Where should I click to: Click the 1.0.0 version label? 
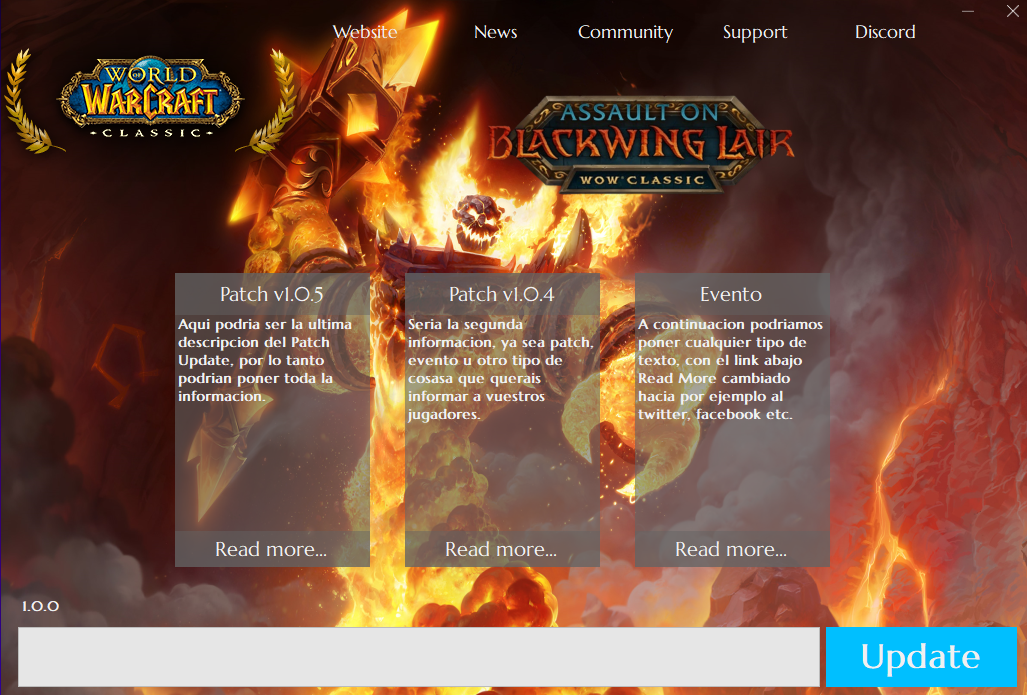point(41,606)
